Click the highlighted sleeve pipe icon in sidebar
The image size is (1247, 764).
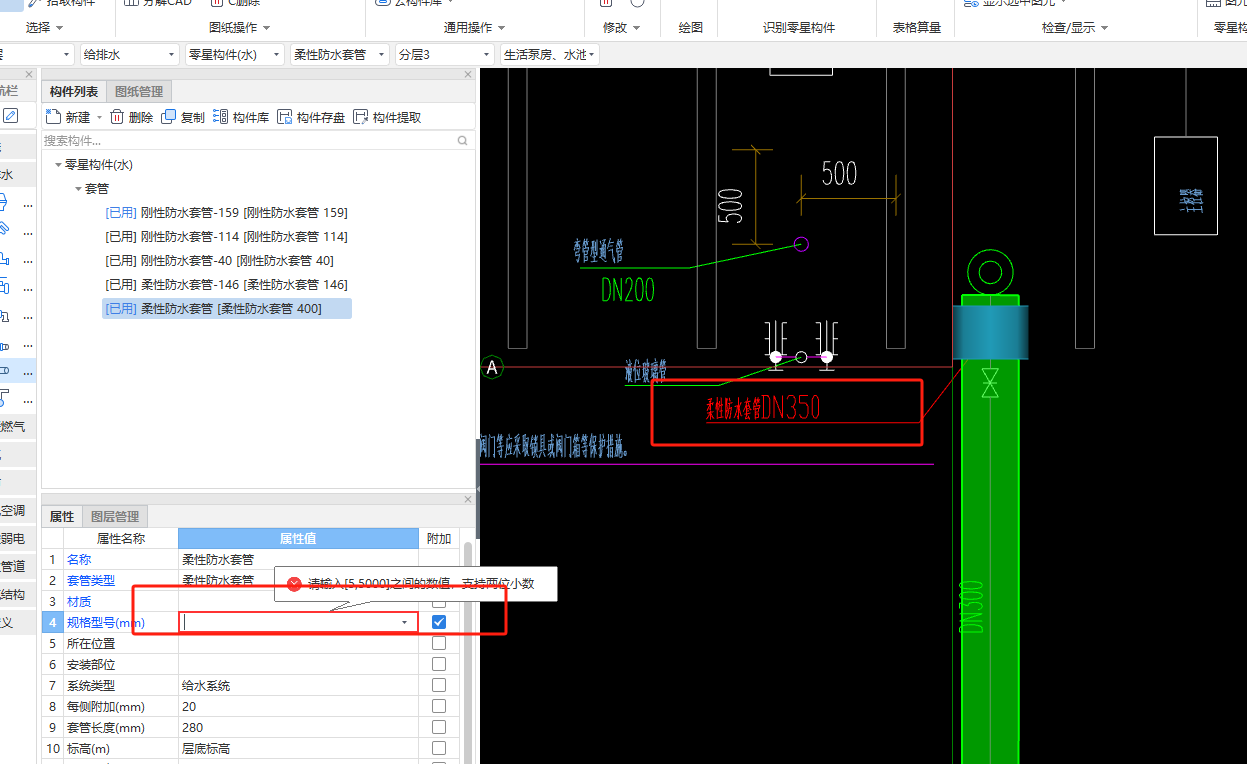tap(5, 371)
